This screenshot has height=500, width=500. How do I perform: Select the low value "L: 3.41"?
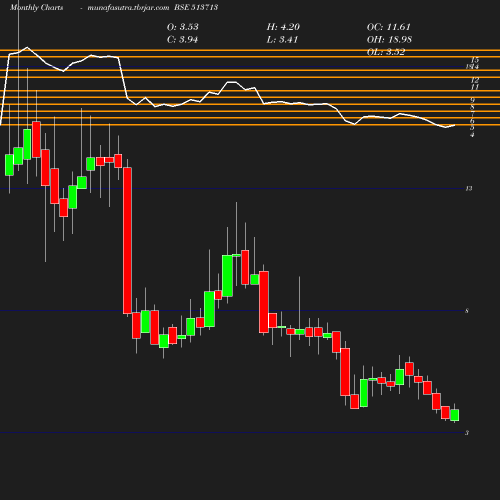[282, 40]
